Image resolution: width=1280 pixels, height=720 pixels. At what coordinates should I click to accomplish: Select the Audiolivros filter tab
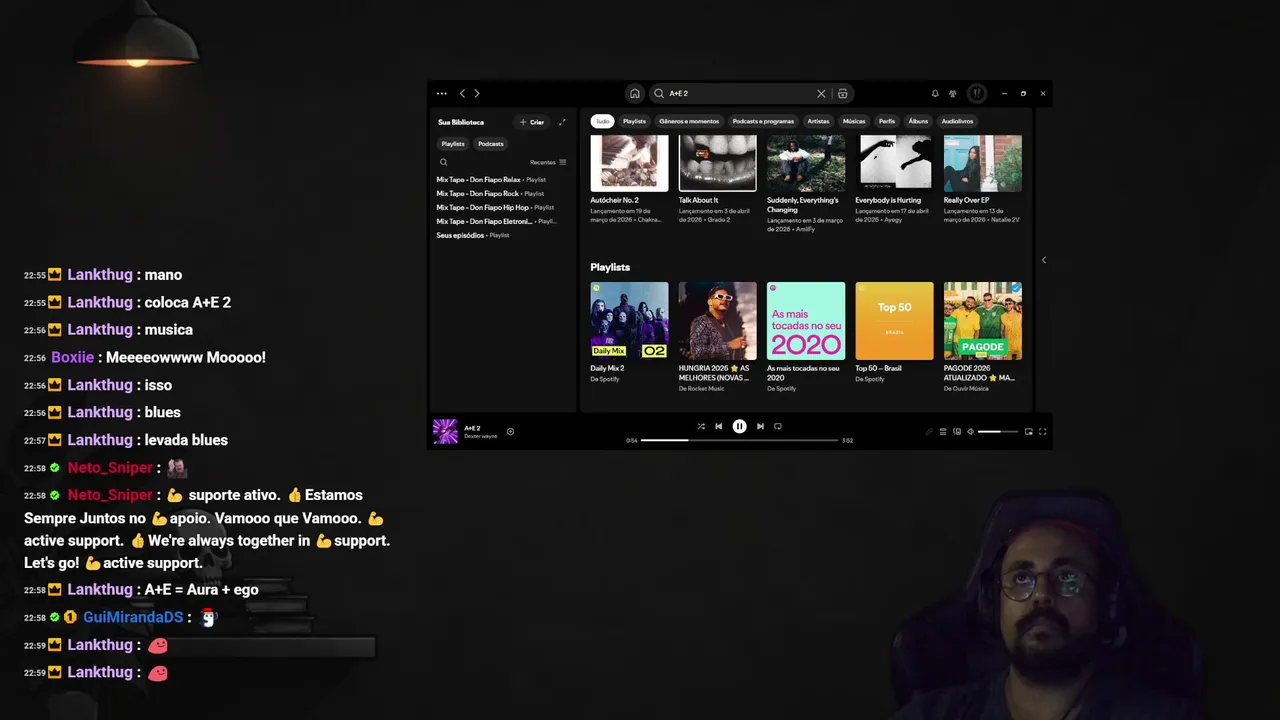click(957, 121)
